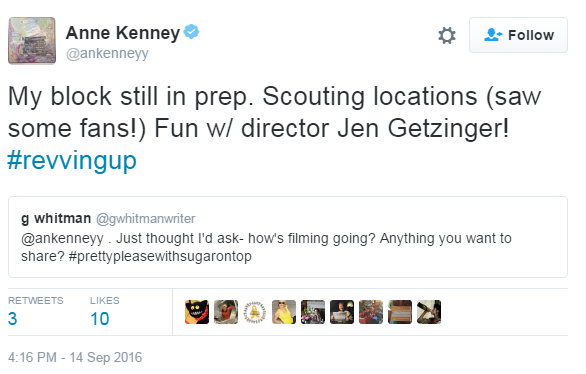Click the last liker avatar in row
This screenshot has height=374, width=586.
(429, 312)
